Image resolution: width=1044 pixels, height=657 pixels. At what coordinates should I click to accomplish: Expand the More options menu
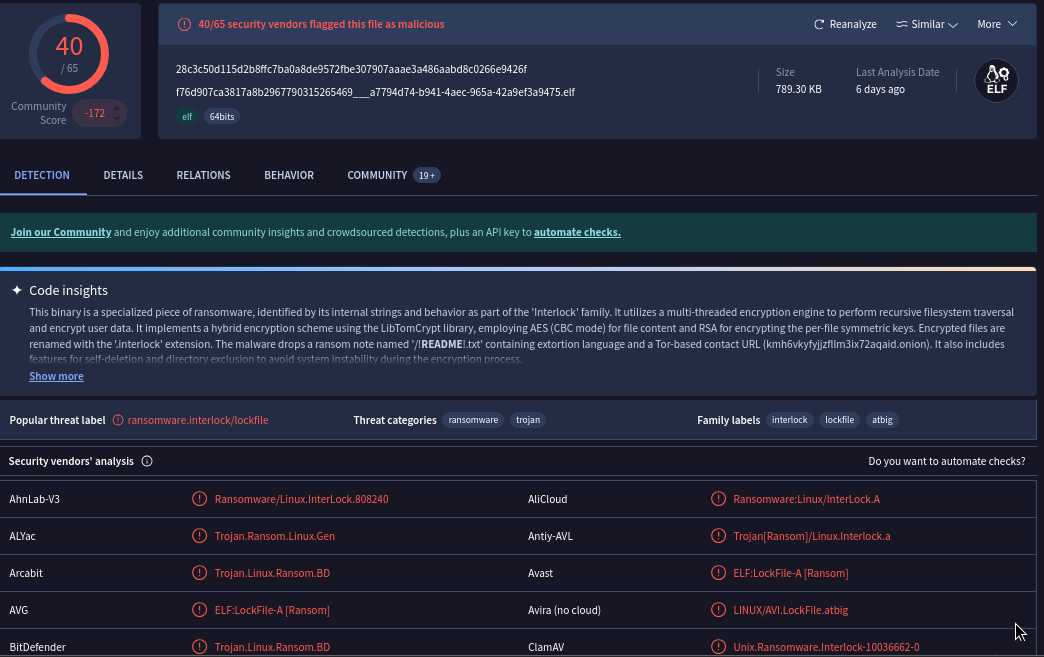[x=997, y=24]
